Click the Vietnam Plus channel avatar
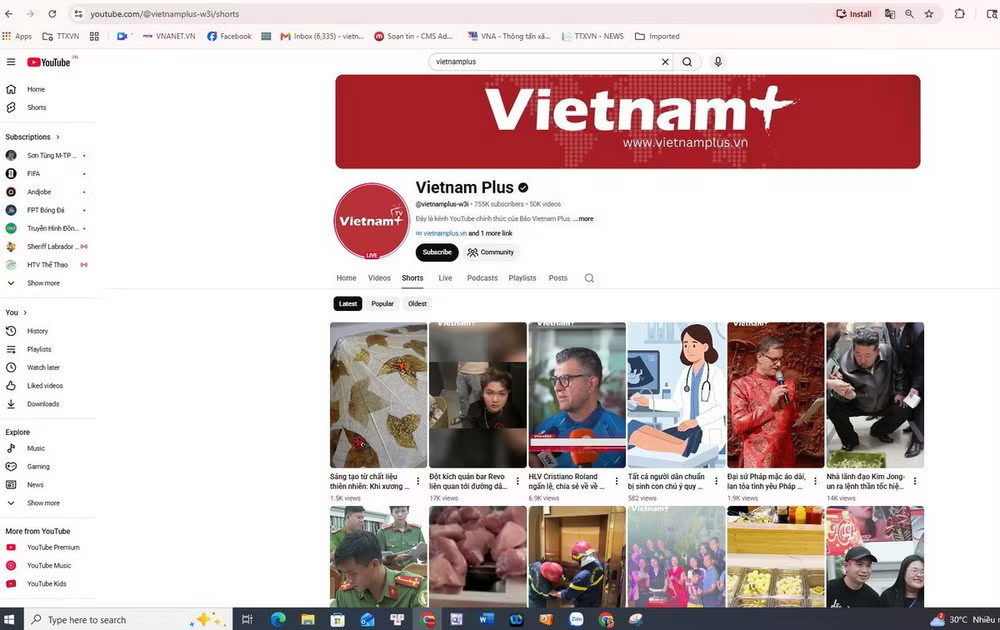This screenshot has height=630, width=1000. pos(371,221)
